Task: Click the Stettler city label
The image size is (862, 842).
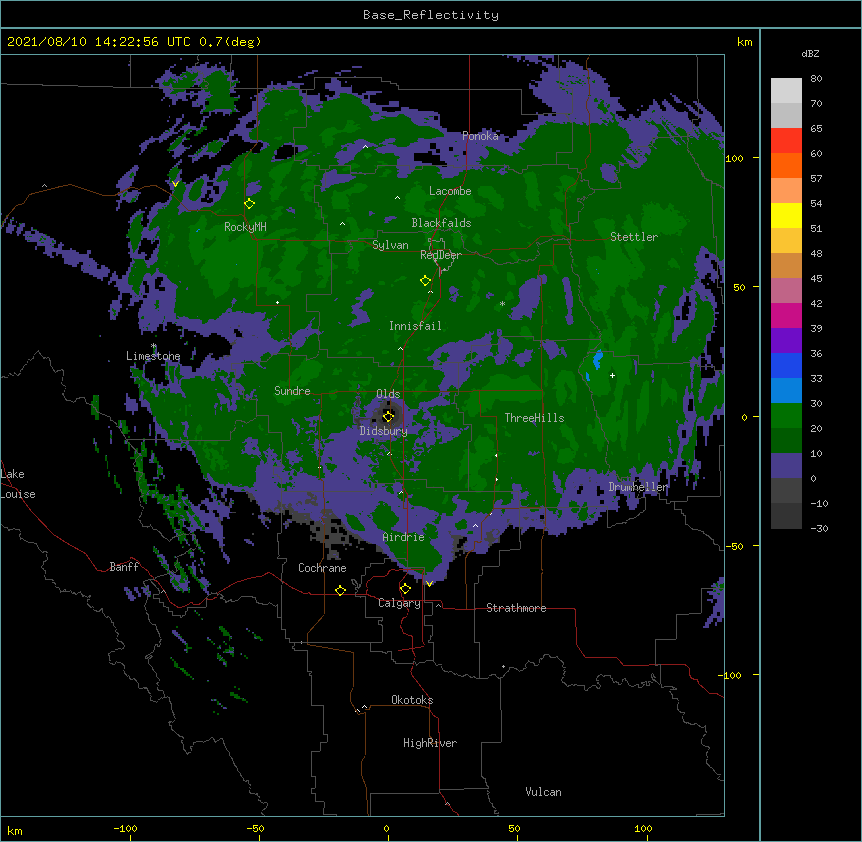Action: pyautogui.click(x=634, y=237)
